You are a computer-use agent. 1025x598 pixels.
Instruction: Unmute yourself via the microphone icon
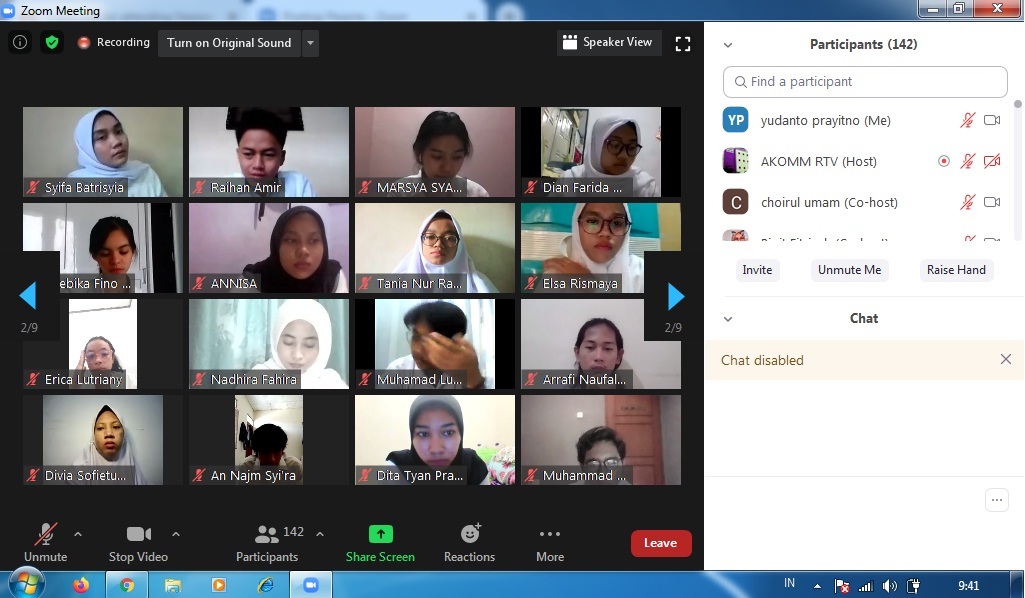coord(45,533)
